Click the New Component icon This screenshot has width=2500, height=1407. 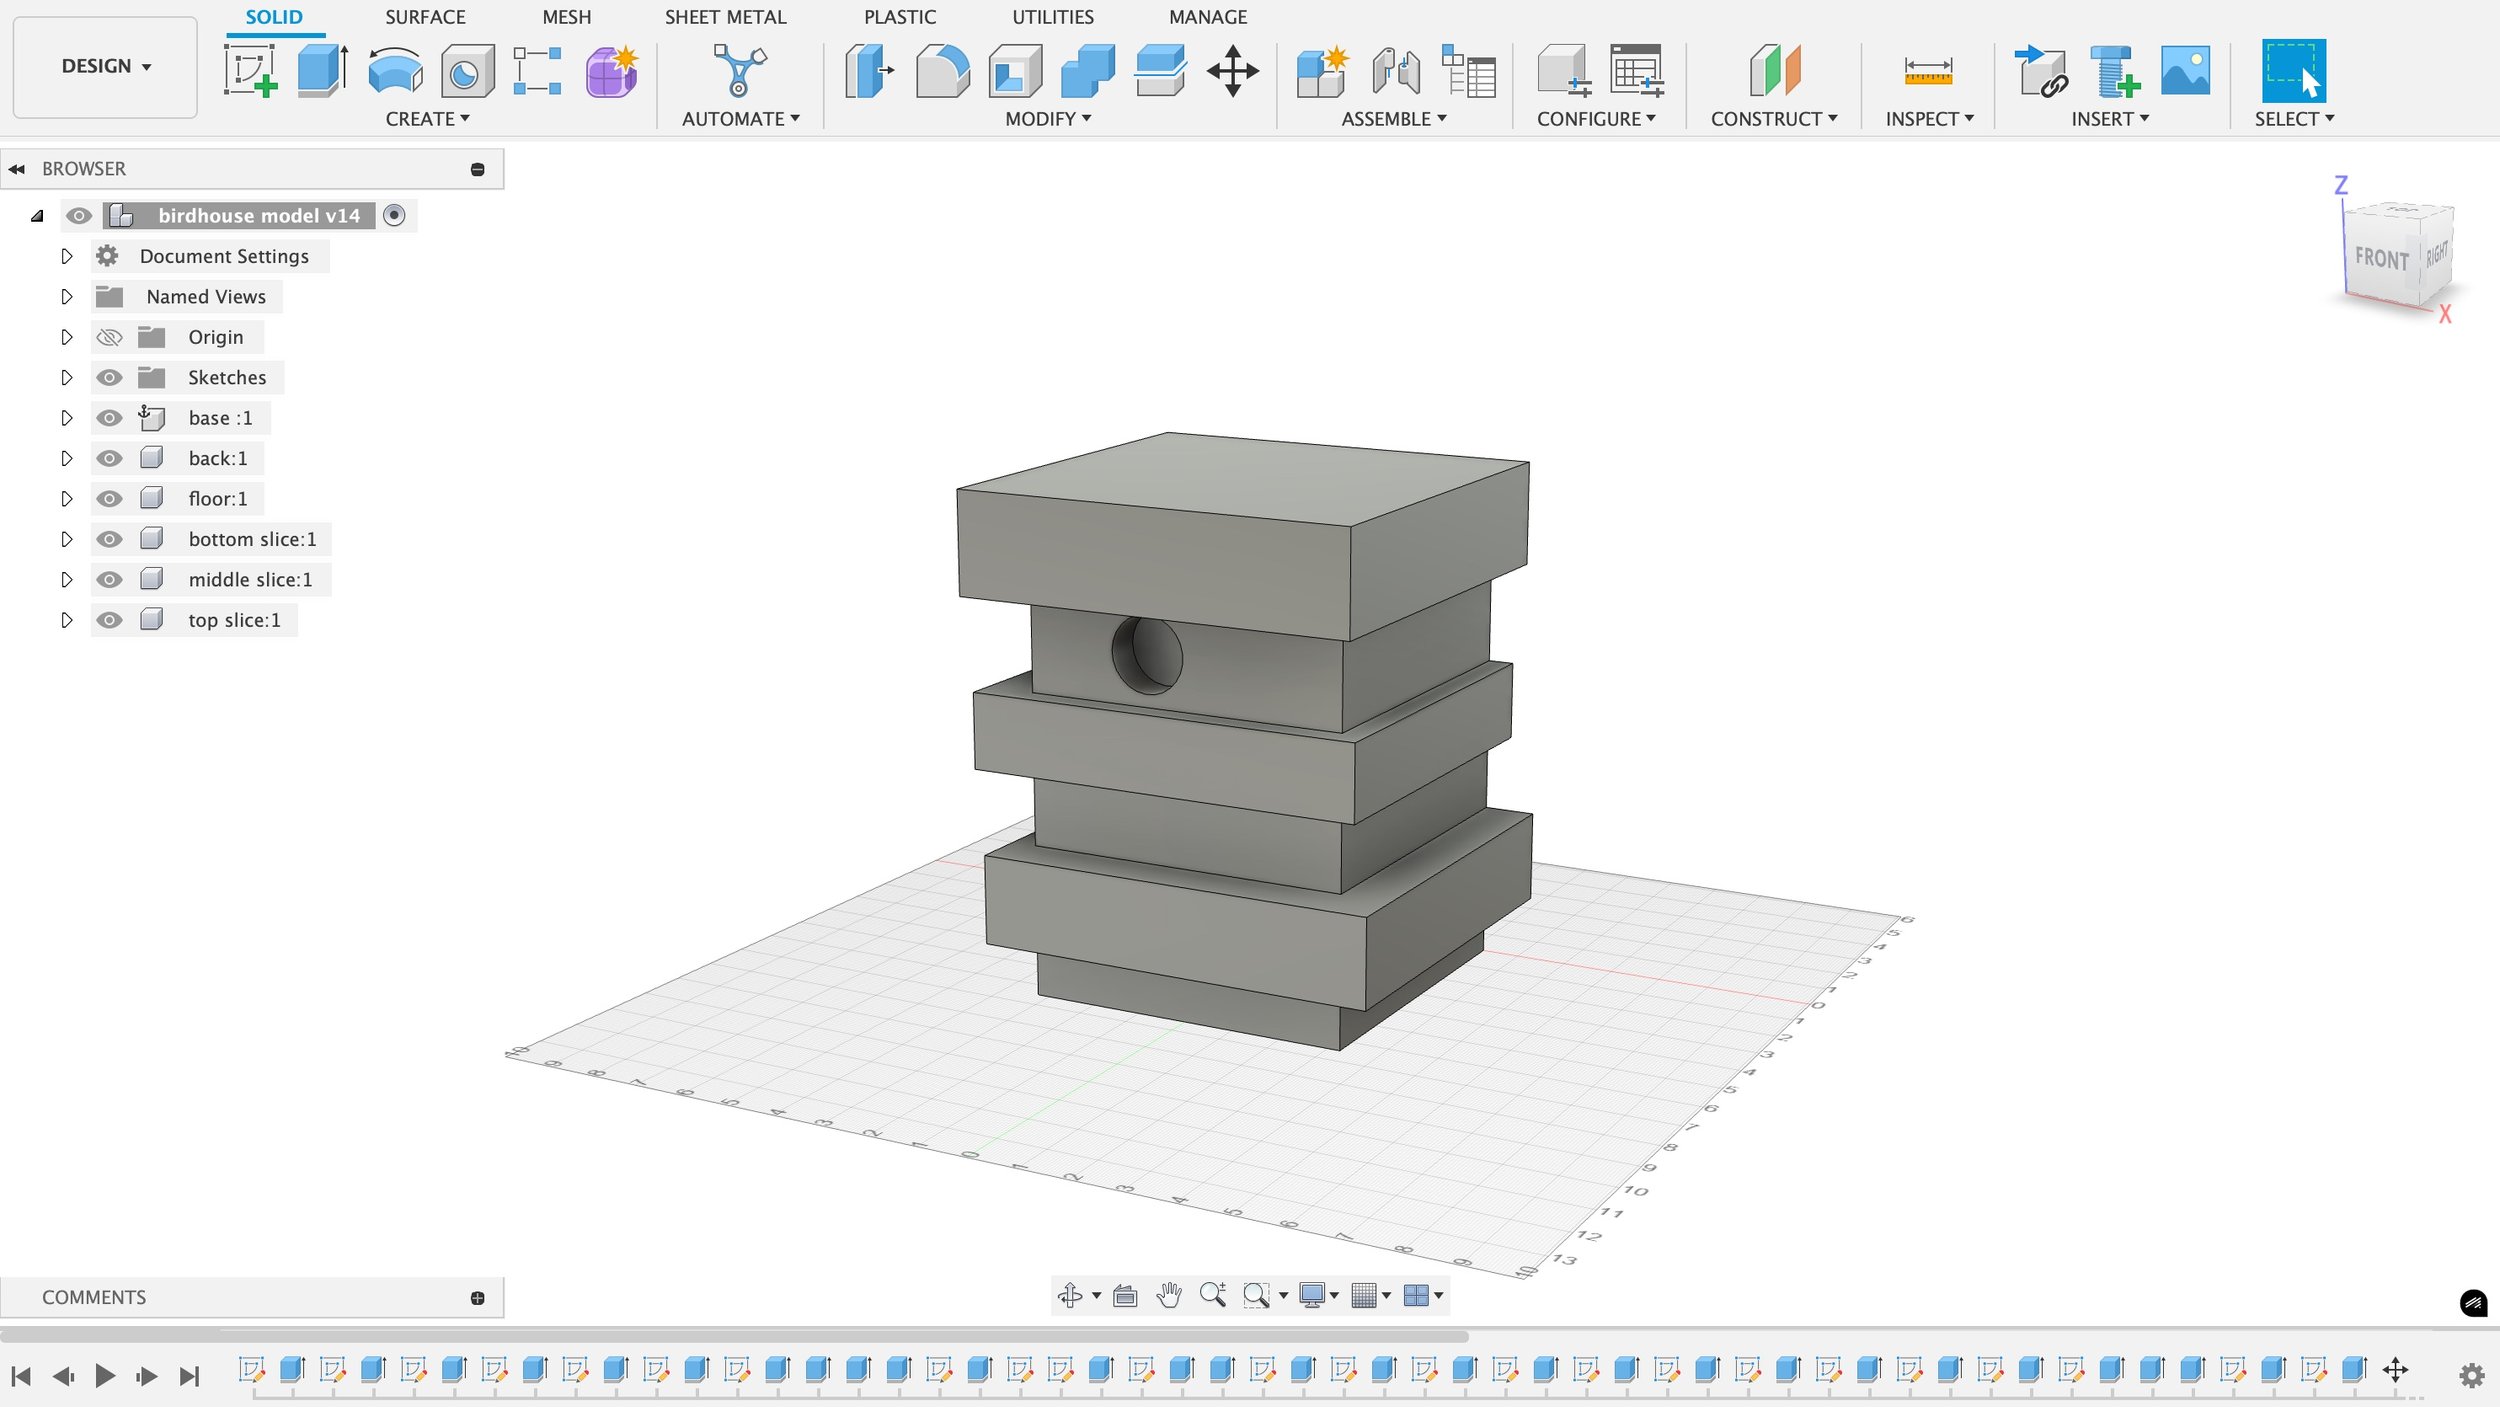(1322, 71)
